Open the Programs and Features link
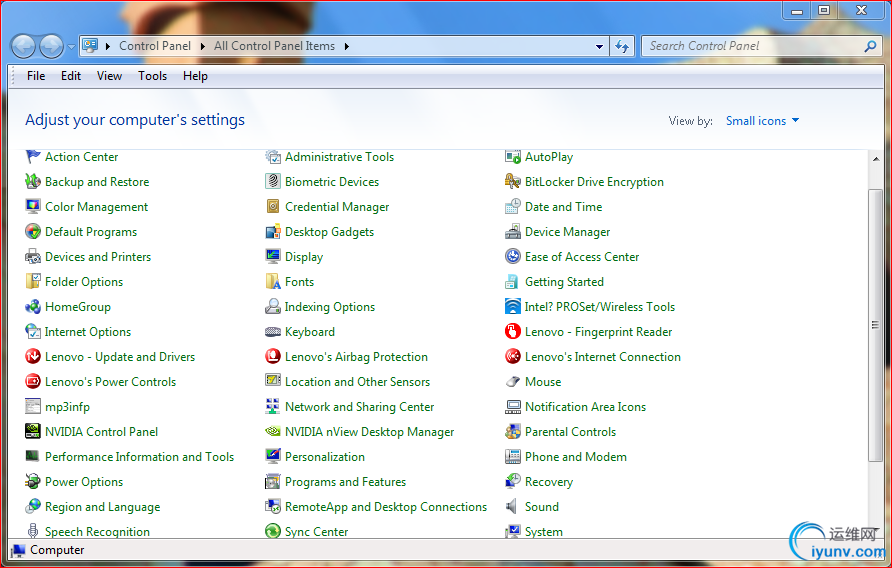The height and width of the screenshot is (568, 892). point(345,482)
